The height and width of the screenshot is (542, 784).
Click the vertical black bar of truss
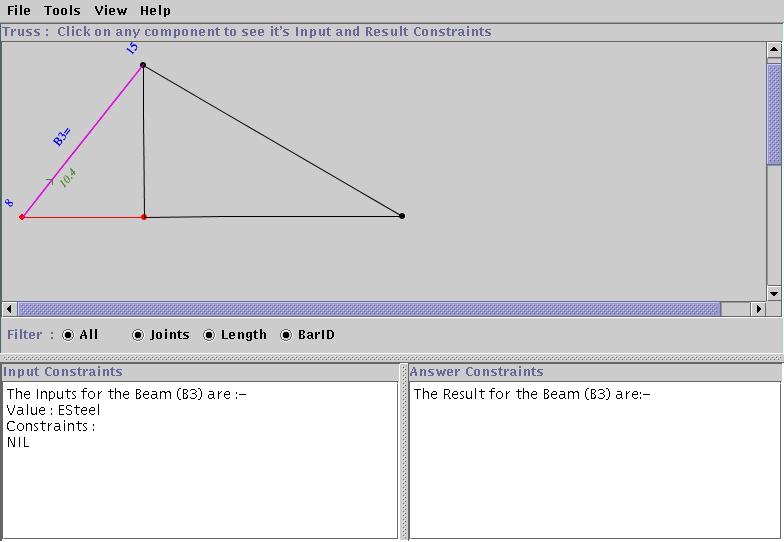click(143, 140)
